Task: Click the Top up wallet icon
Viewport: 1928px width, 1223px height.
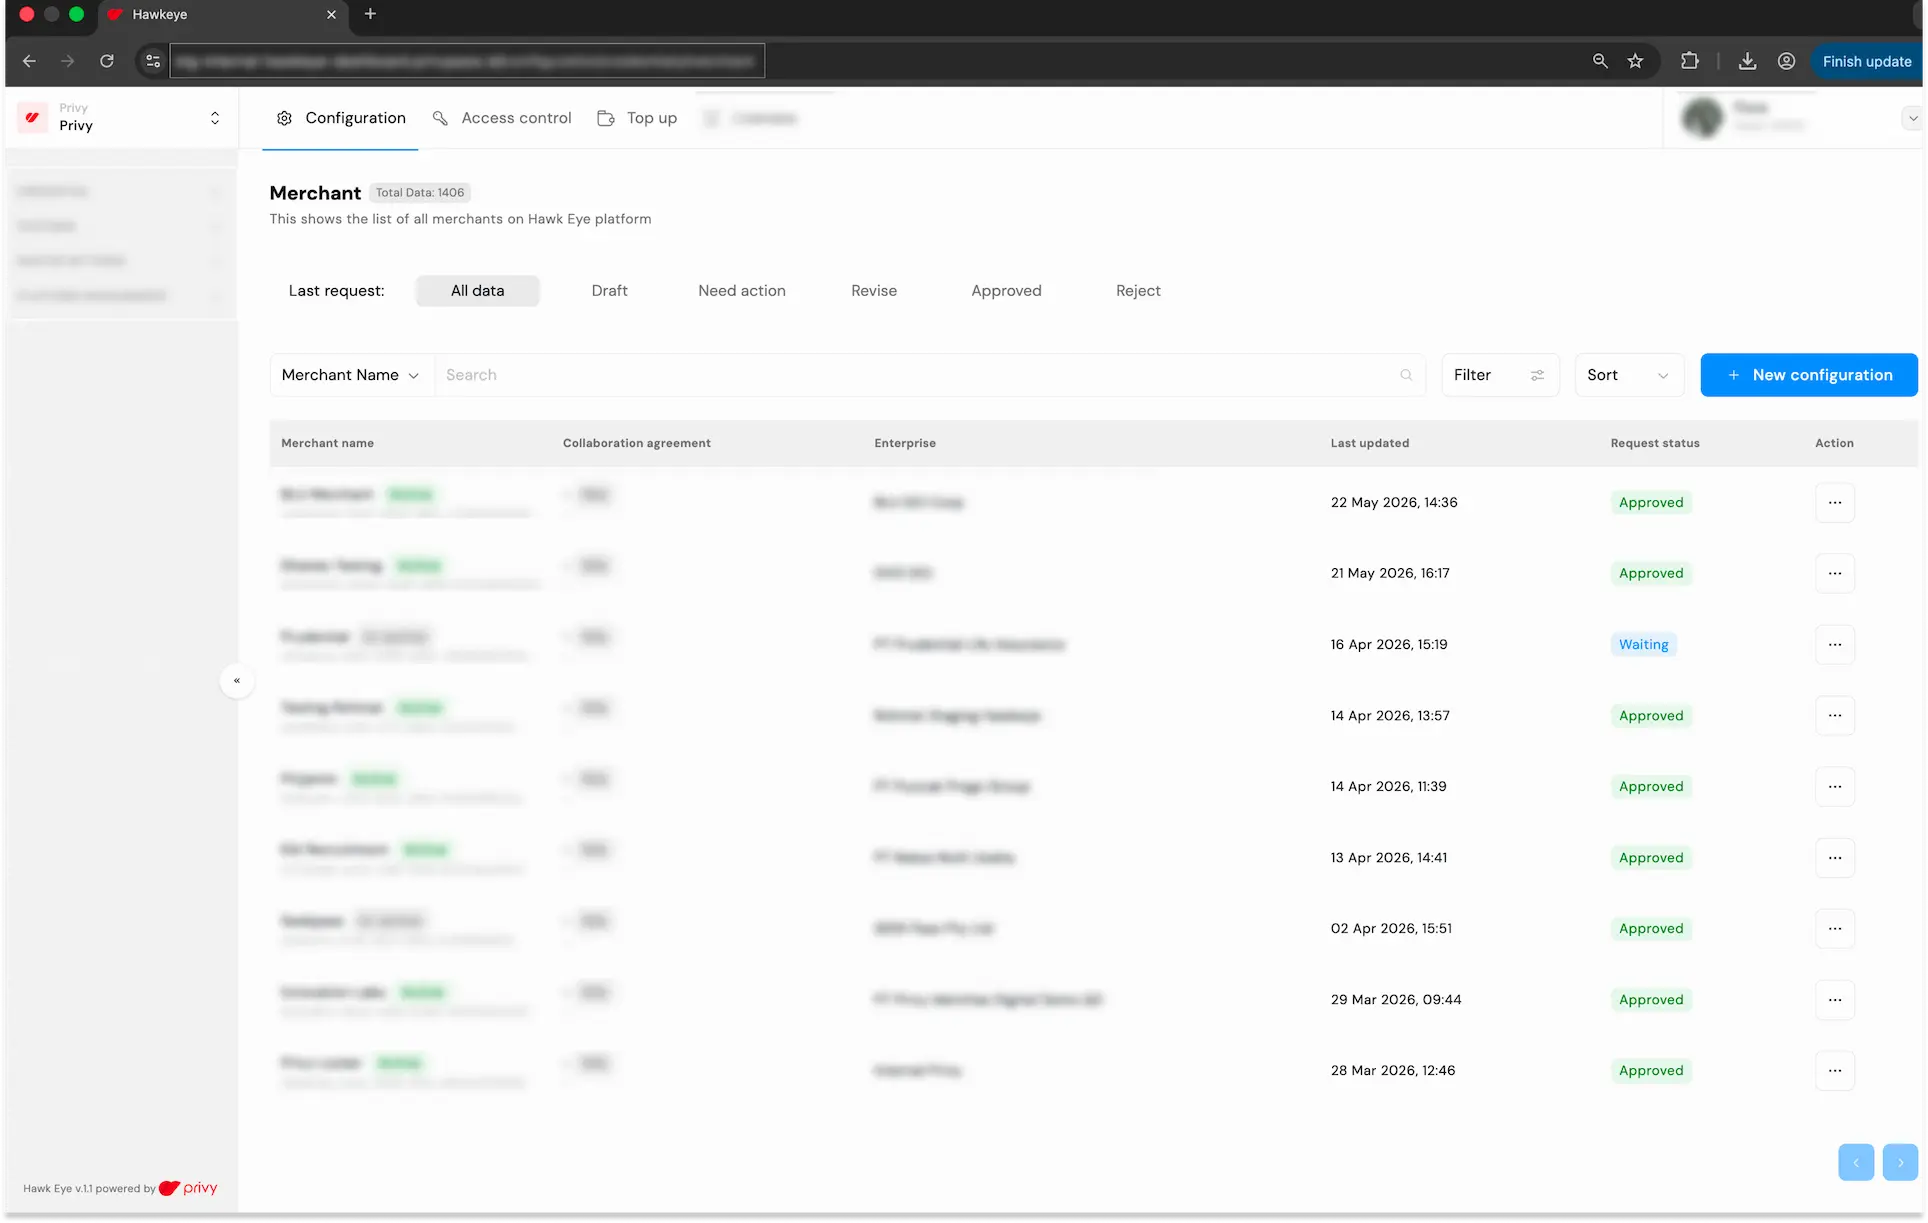Action: click(606, 118)
